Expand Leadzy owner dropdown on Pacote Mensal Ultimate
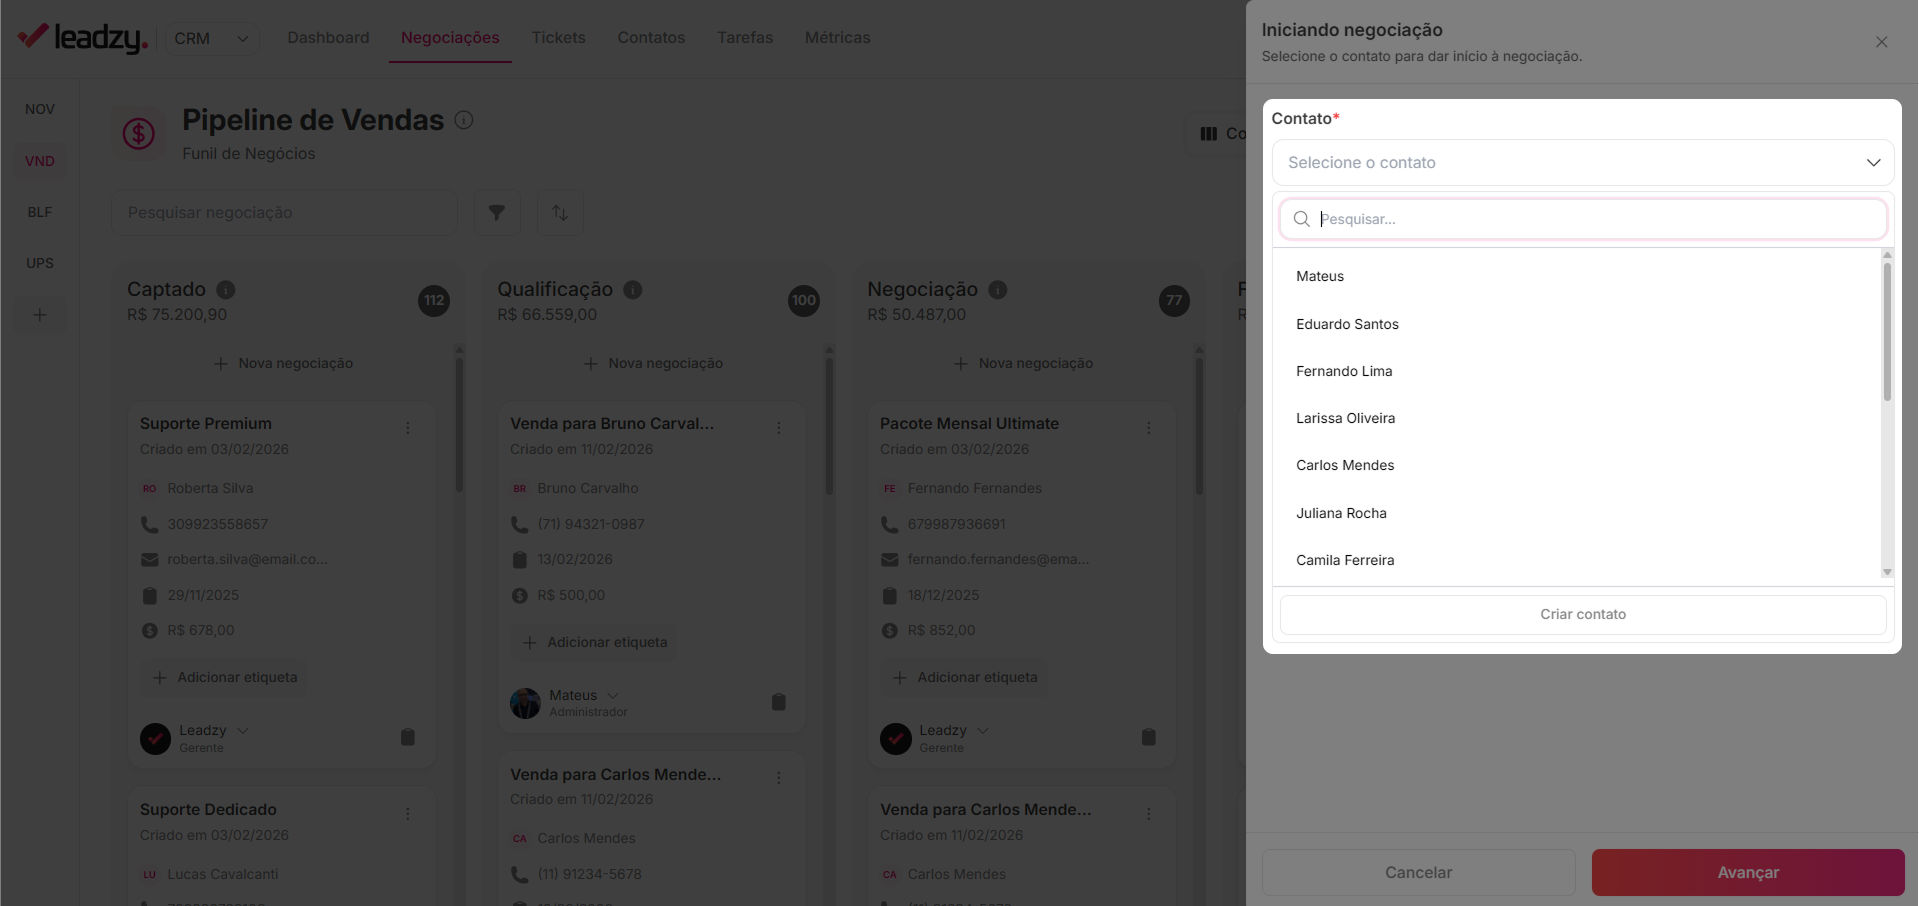Viewport: 1919px width, 906px height. coord(983,731)
